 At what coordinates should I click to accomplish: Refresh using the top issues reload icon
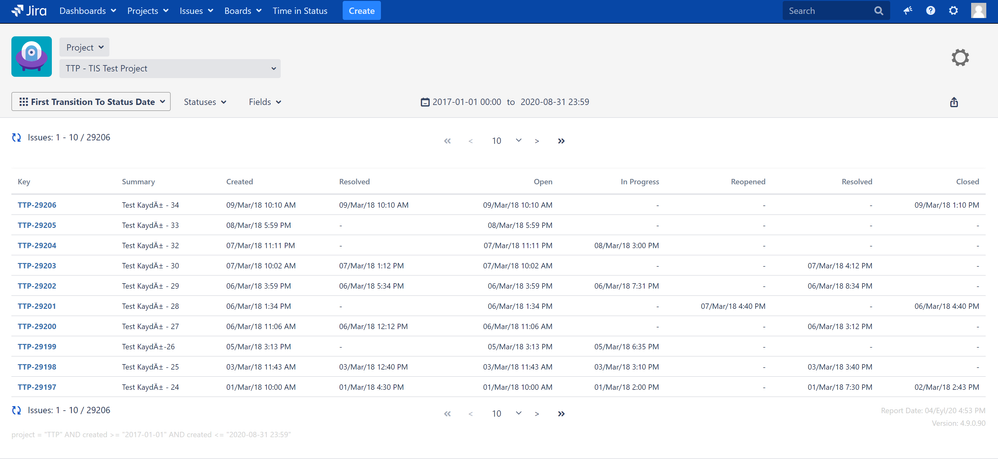(x=17, y=138)
